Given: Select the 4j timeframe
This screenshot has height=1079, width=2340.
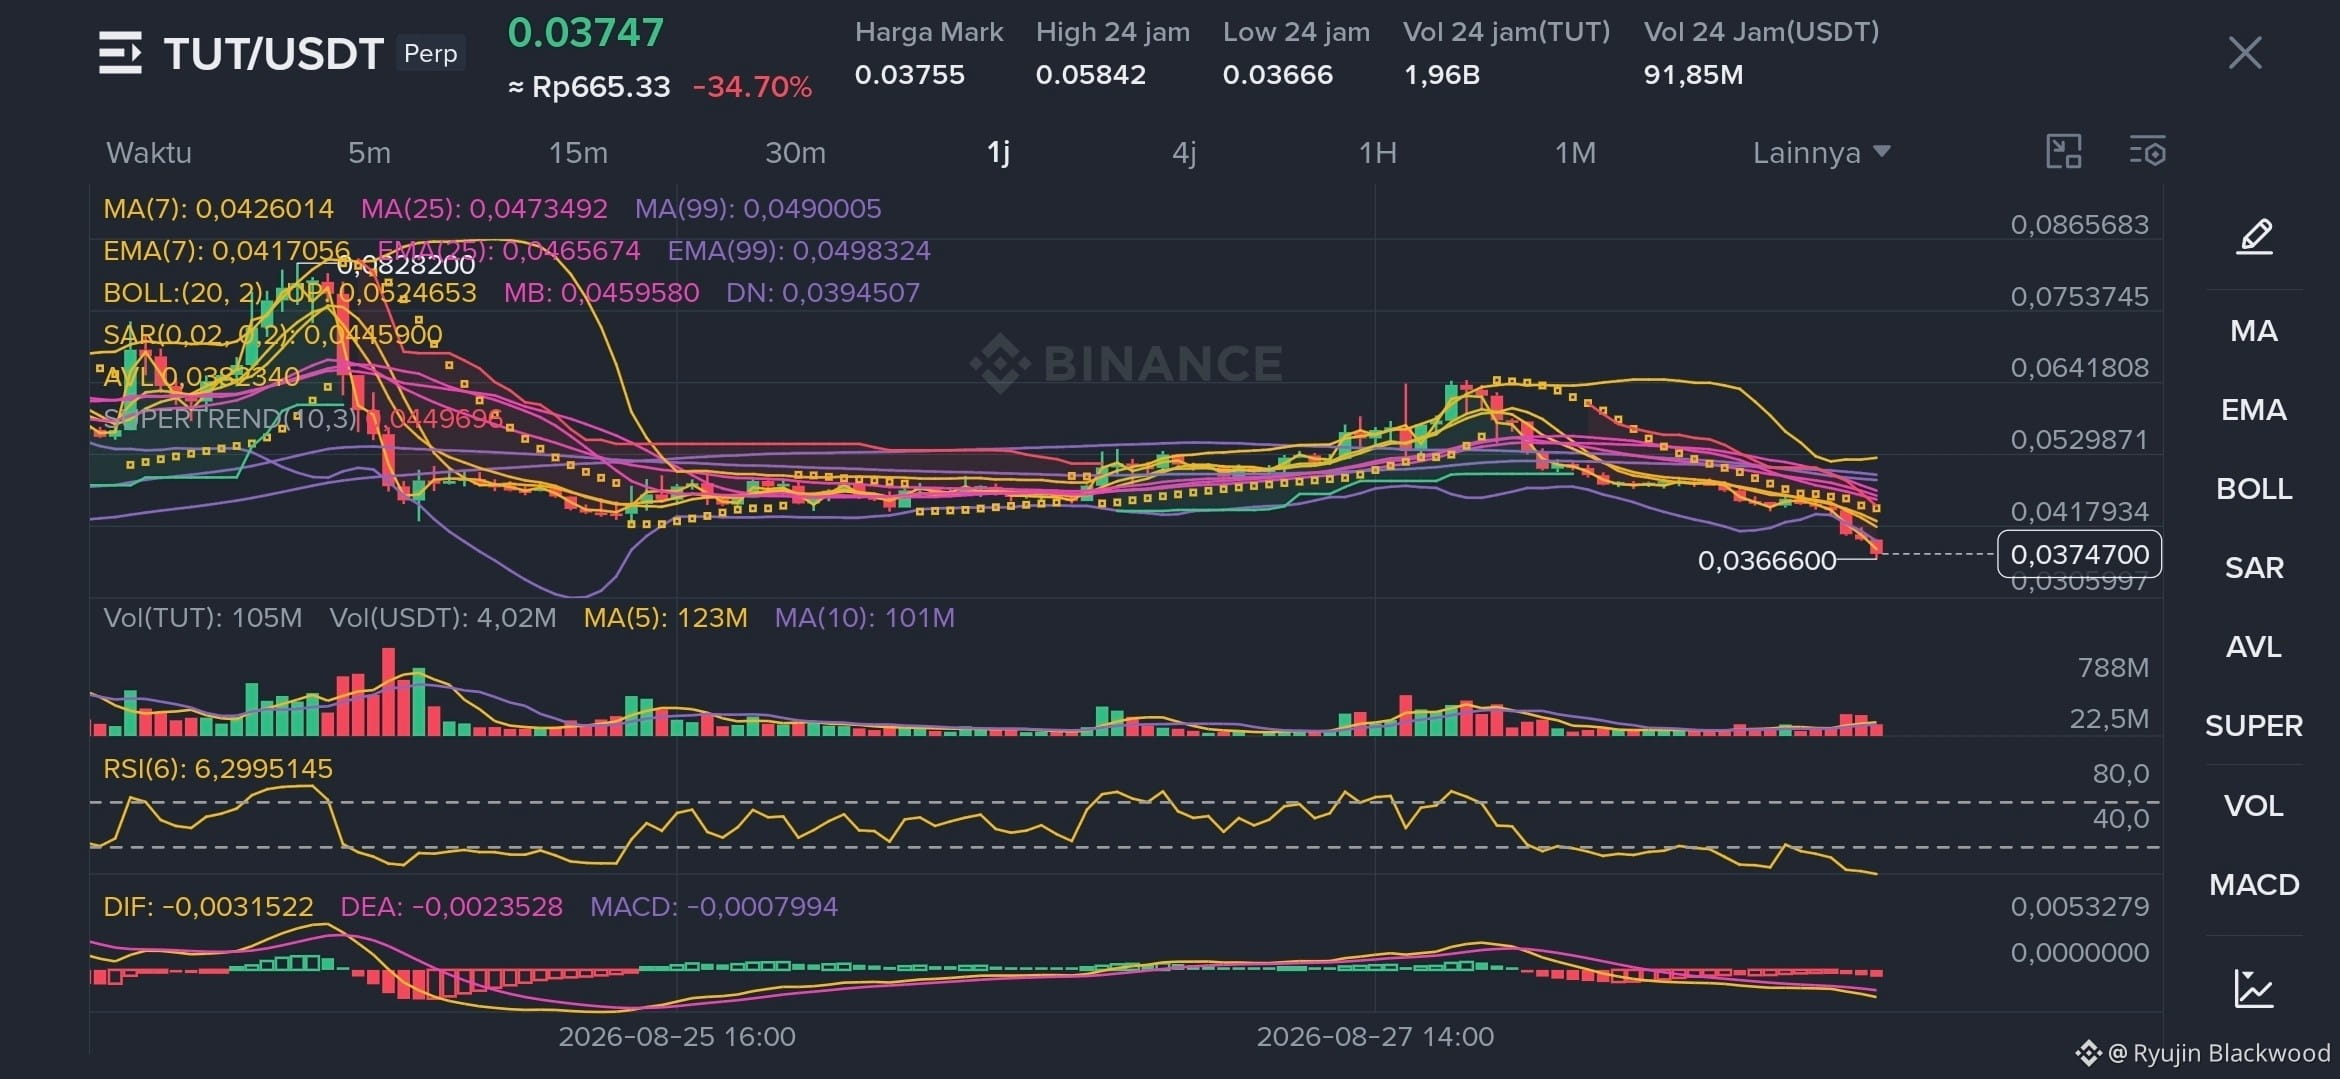Looking at the screenshot, I should 1184,153.
